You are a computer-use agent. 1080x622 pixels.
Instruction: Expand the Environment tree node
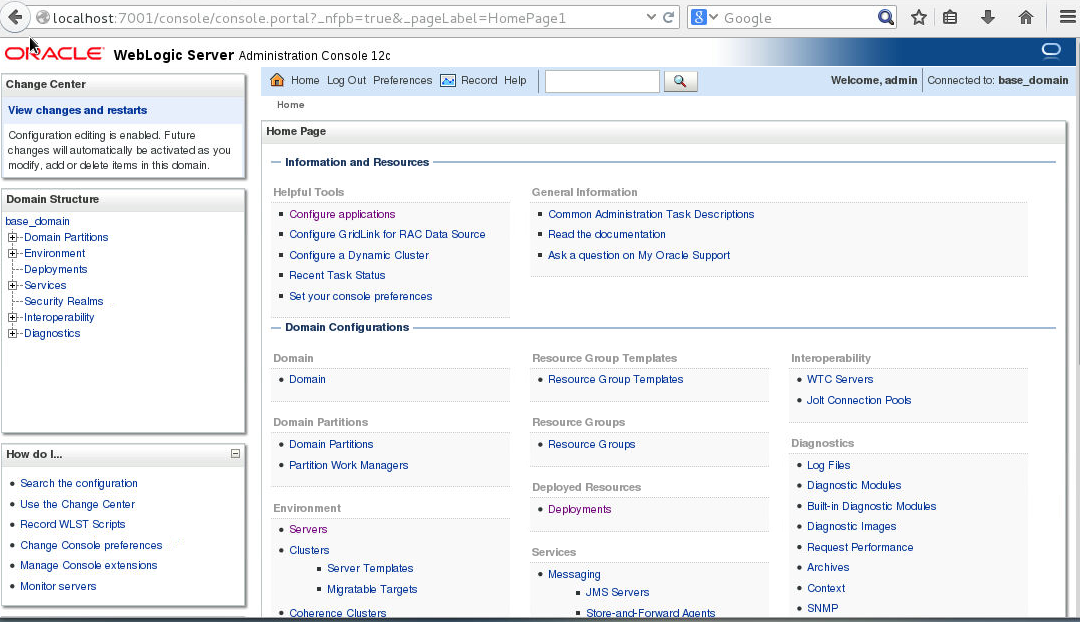(12, 253)
